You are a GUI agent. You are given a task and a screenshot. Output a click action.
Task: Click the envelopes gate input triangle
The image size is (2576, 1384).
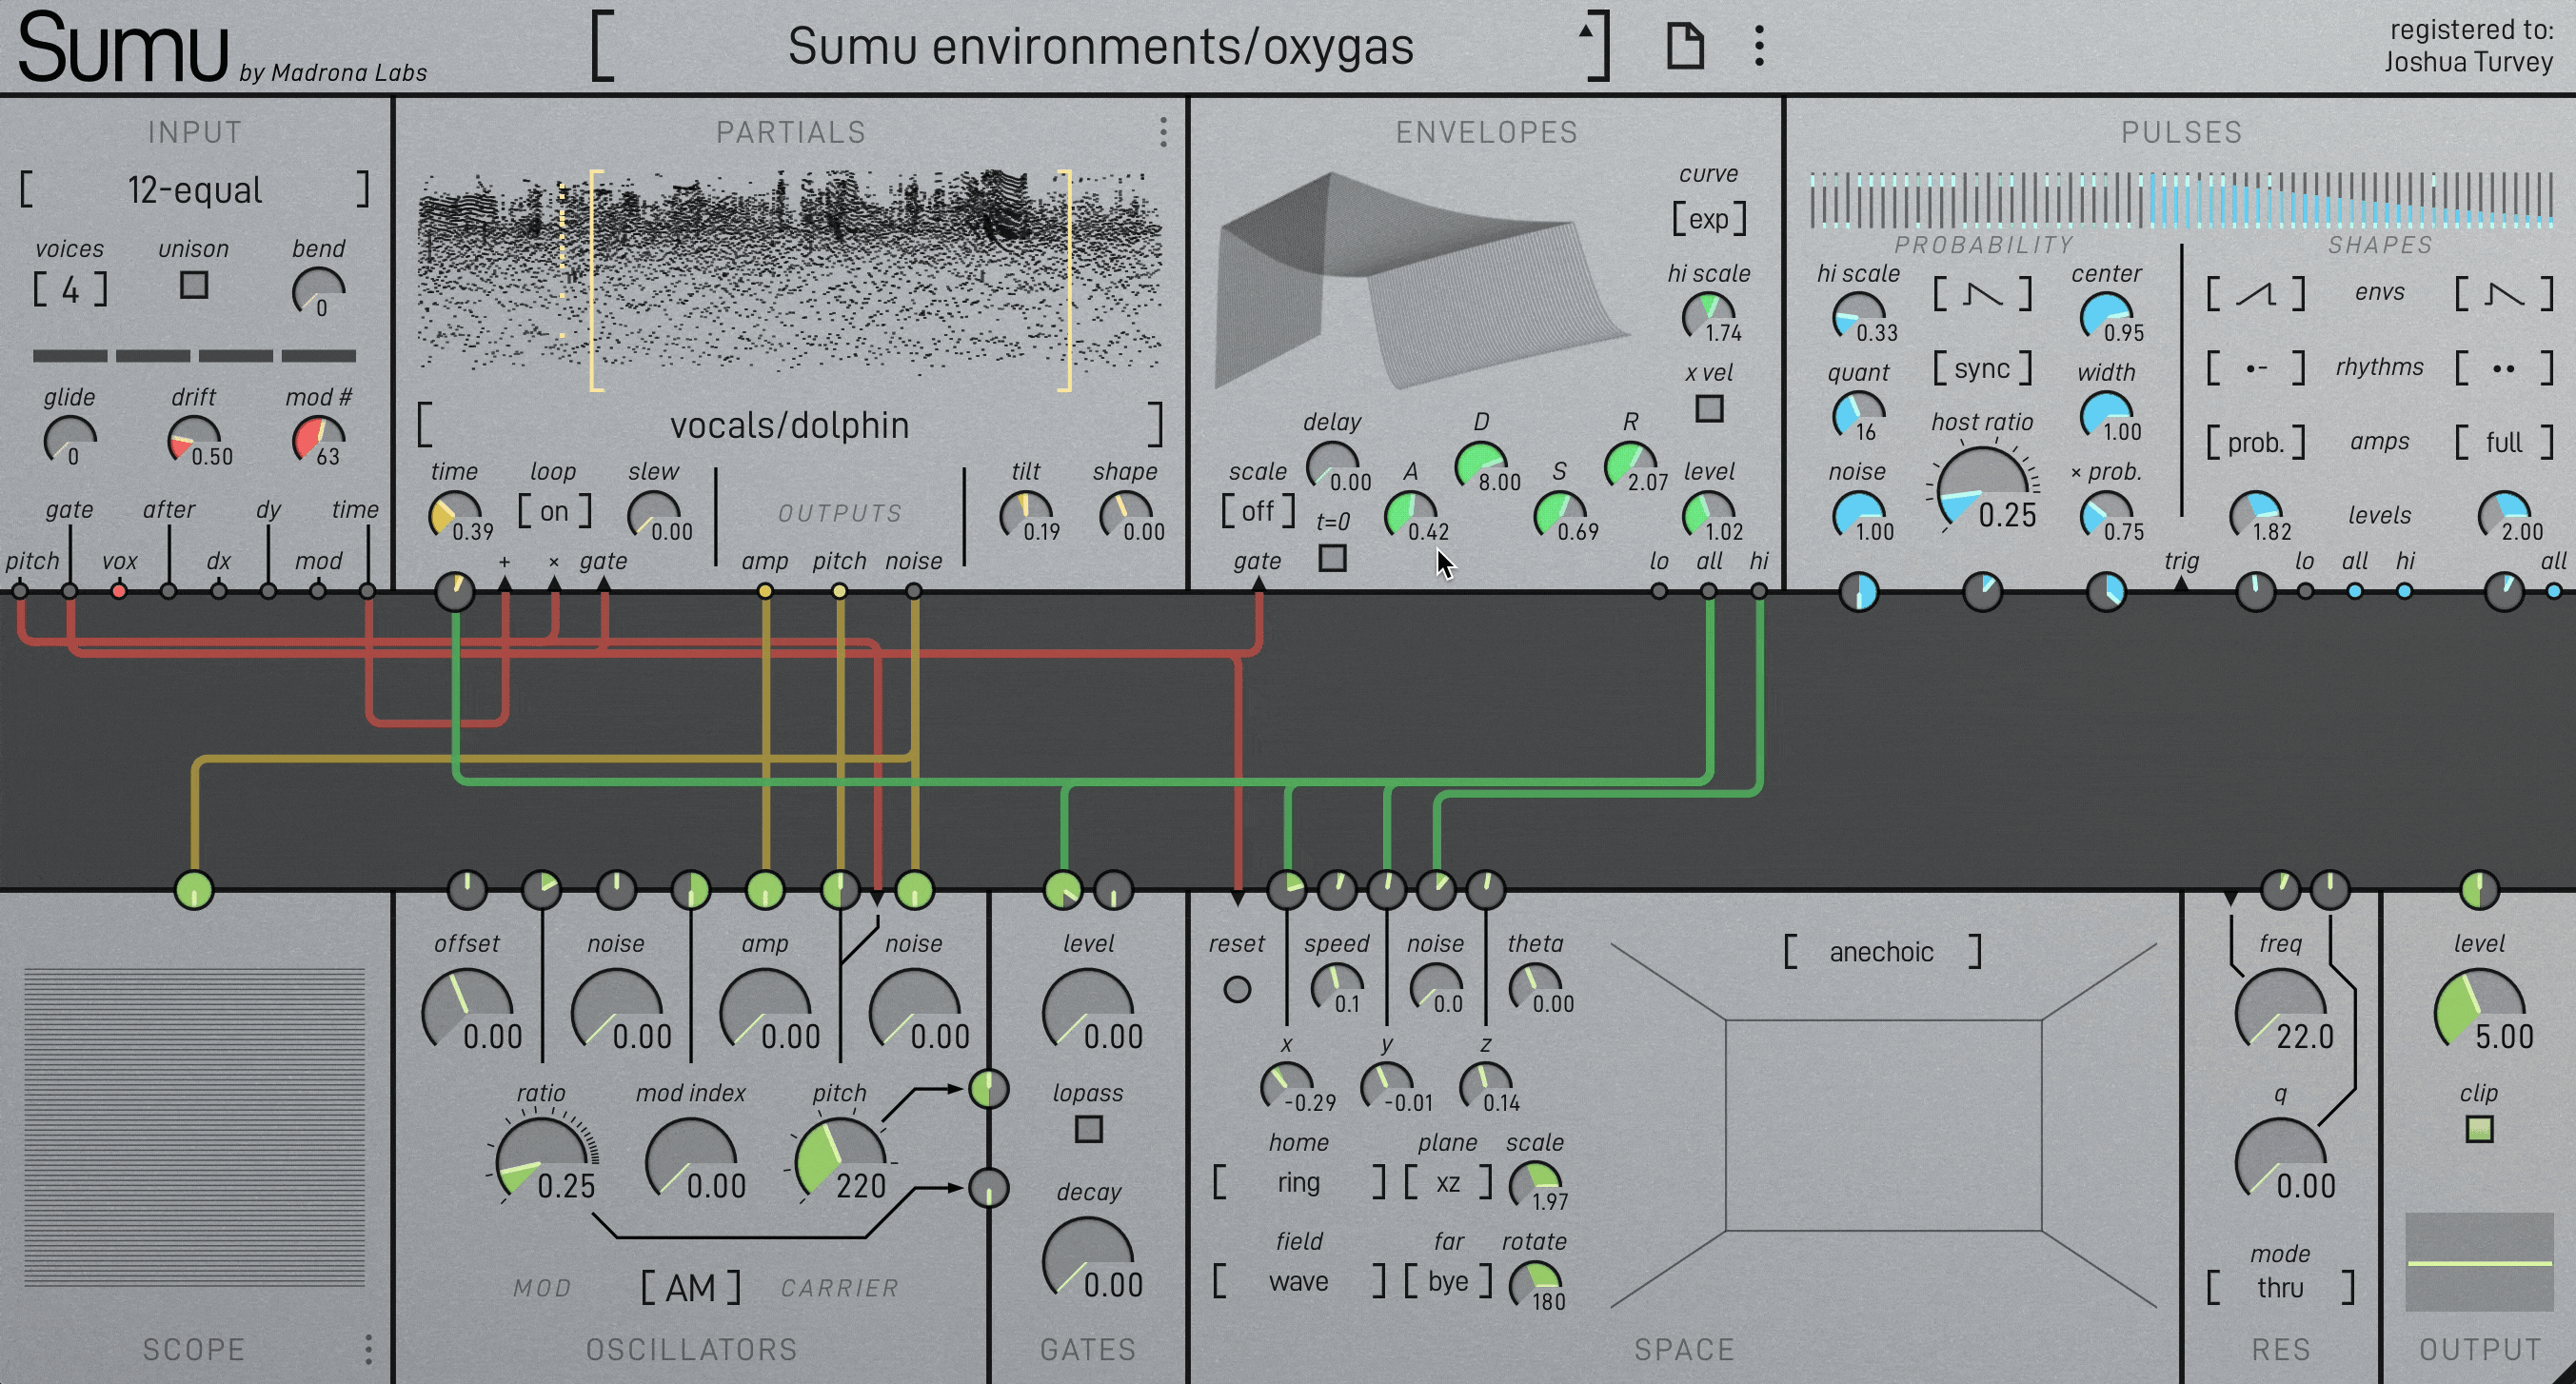click(1258, 584)
